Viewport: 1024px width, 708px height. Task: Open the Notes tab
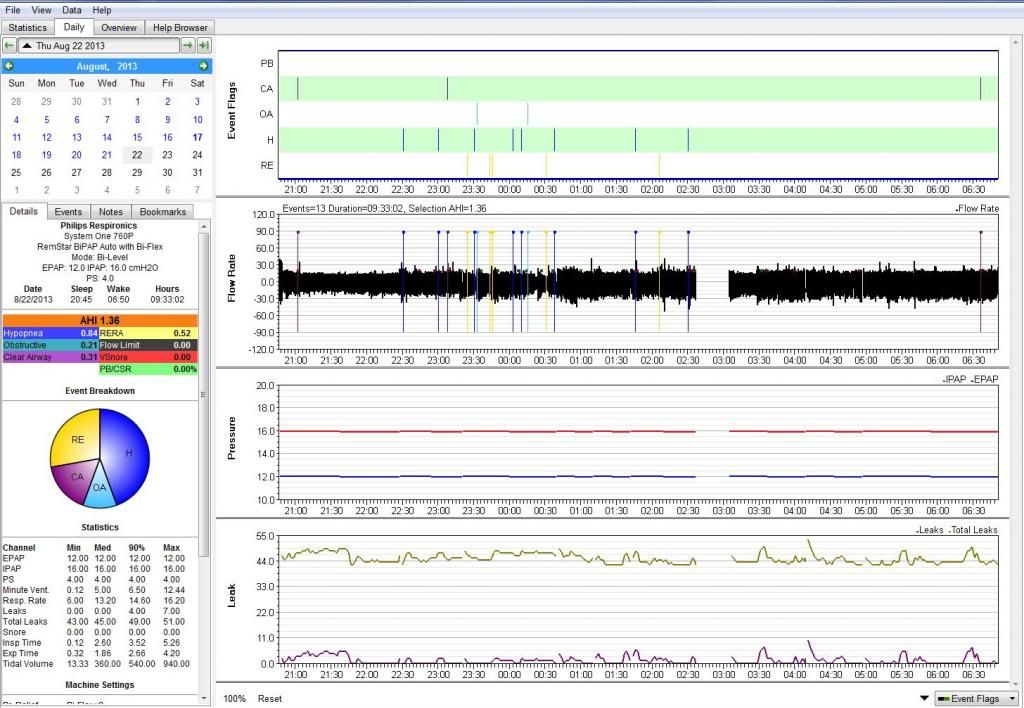[110, 212]
